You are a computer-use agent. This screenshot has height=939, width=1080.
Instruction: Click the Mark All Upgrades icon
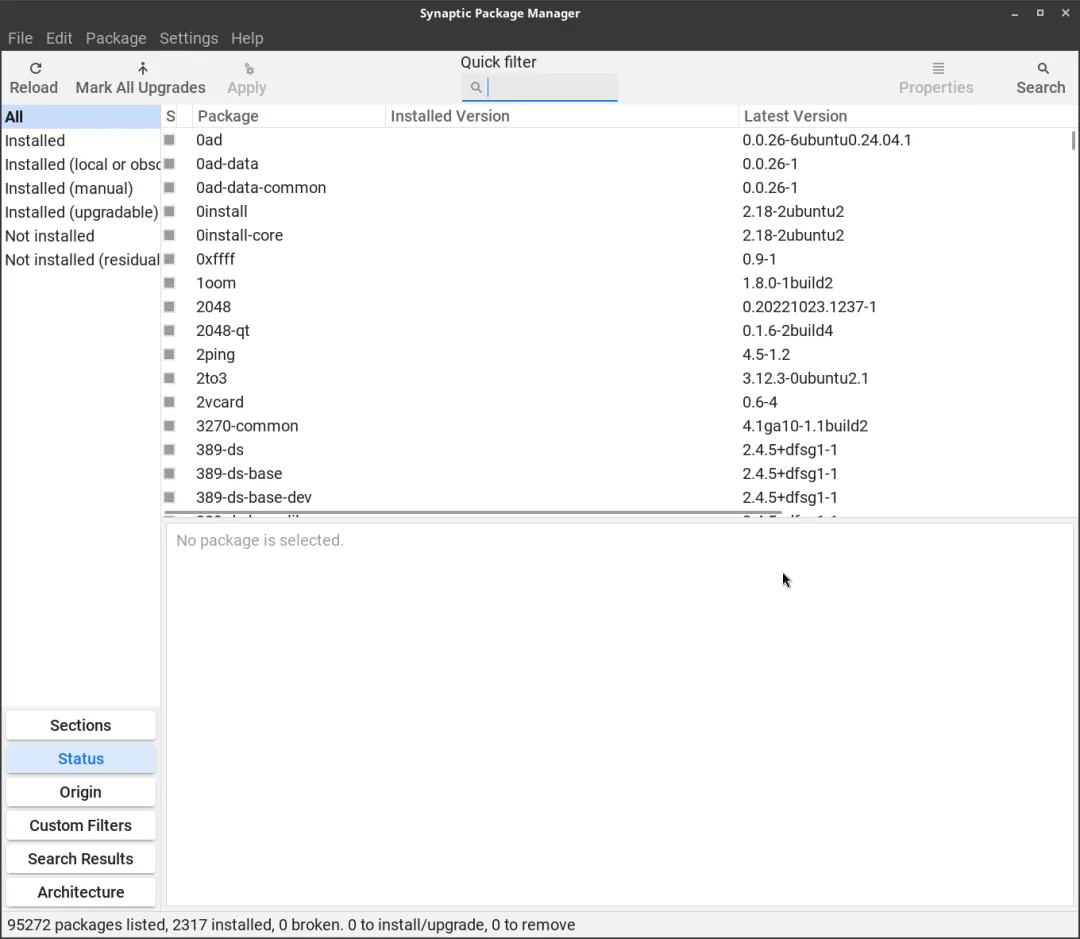[143, 68]
